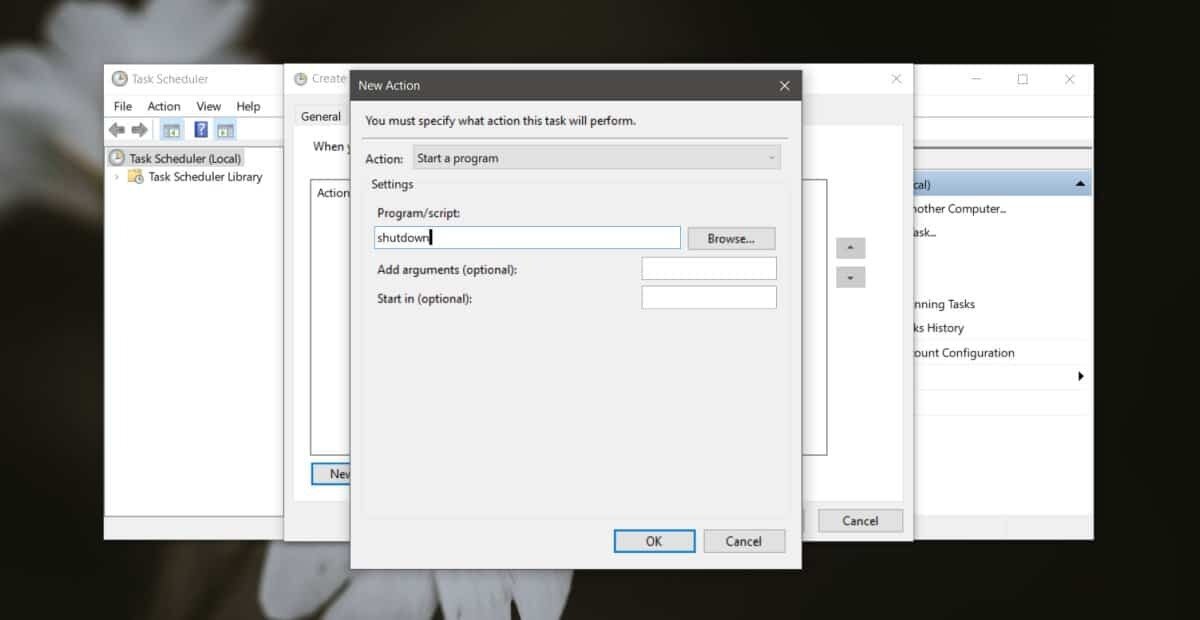The height and width of the screenshot is (620, 1200).
Task: Click the Connect to Another Computer action
Action: pos(960,208)
